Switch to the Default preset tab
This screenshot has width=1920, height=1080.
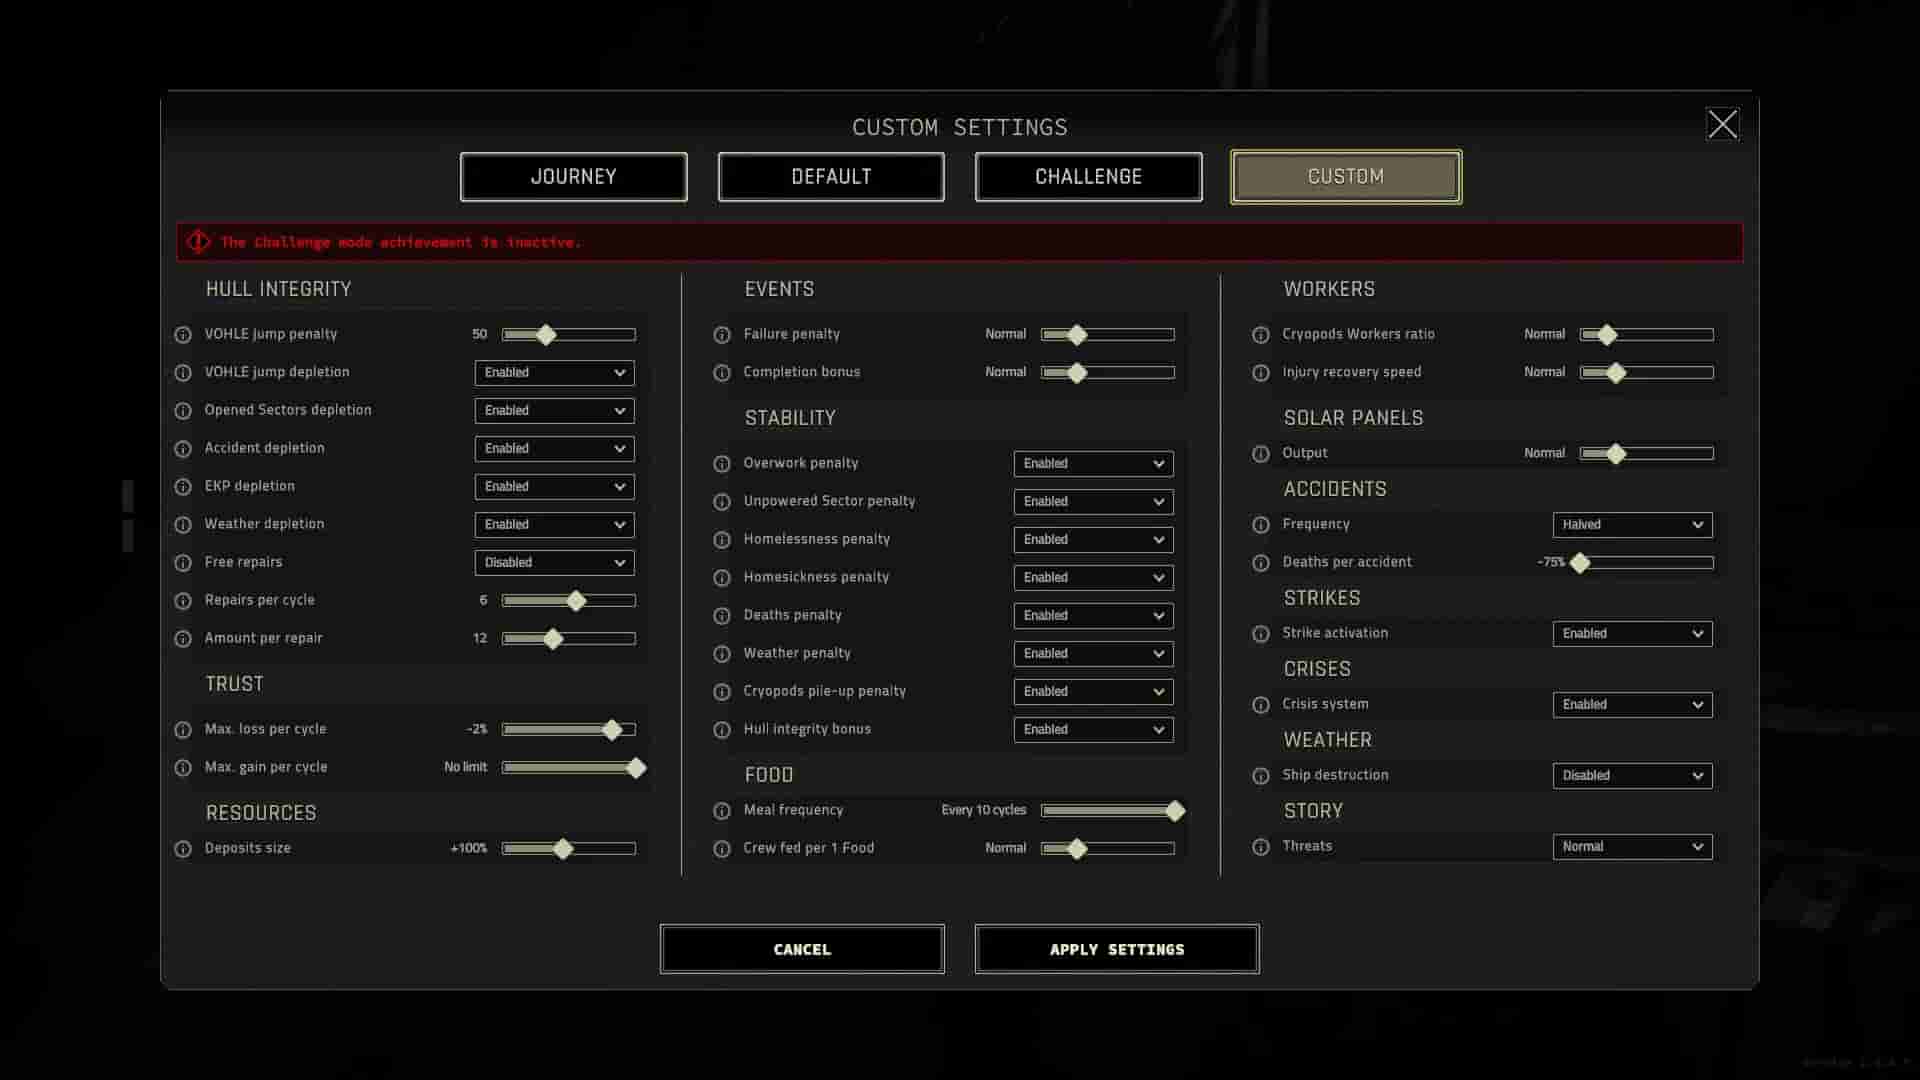tap(831, 177)
